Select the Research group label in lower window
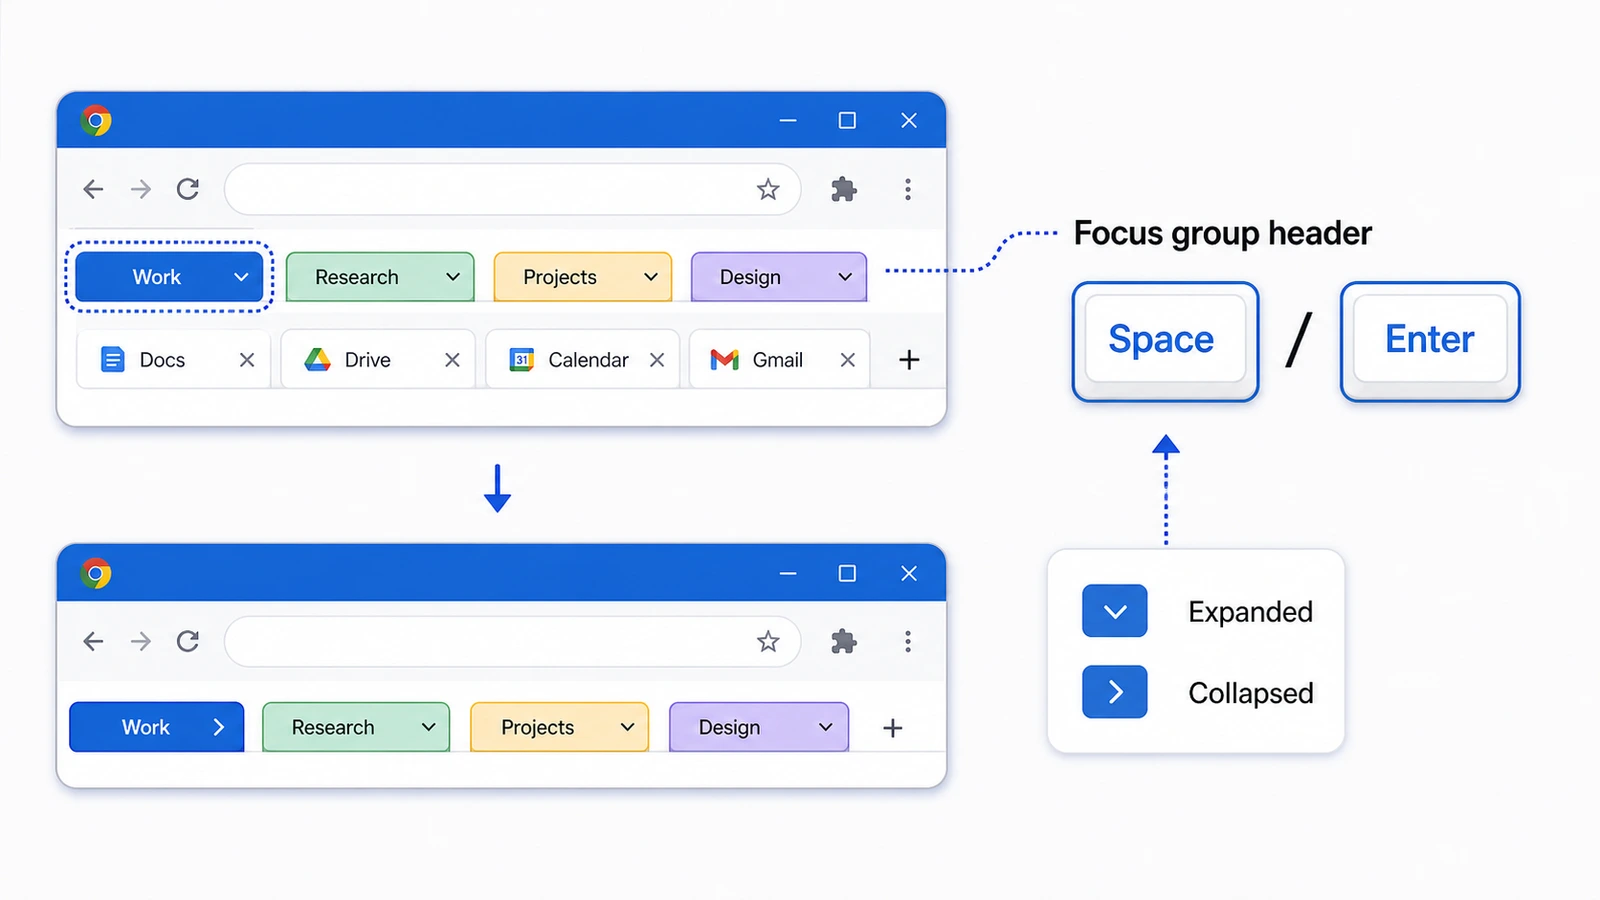1600x900 pixels. pyautogui.click(x=333, y=727)
